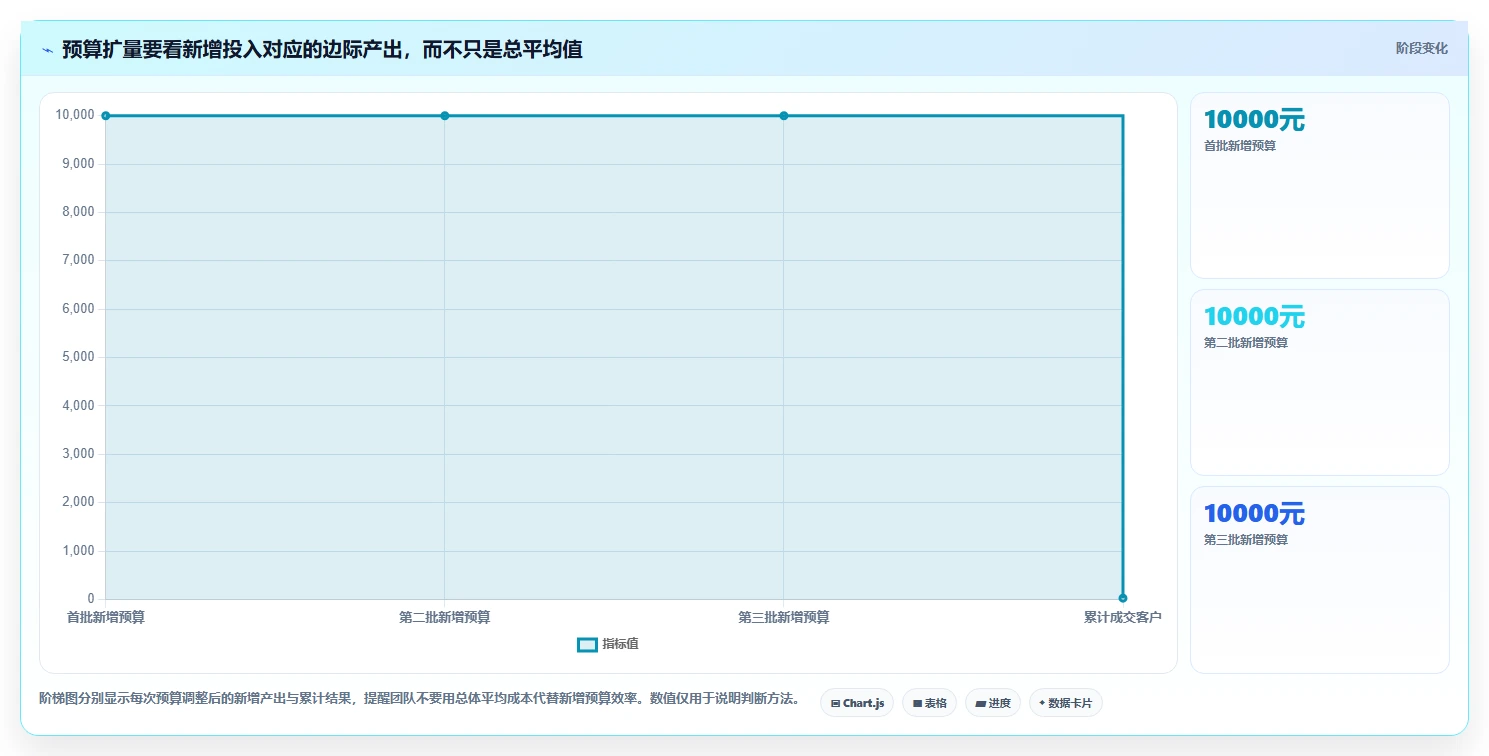
Task: Click the 指标值 legend label
Action: [x=620, y=644]
